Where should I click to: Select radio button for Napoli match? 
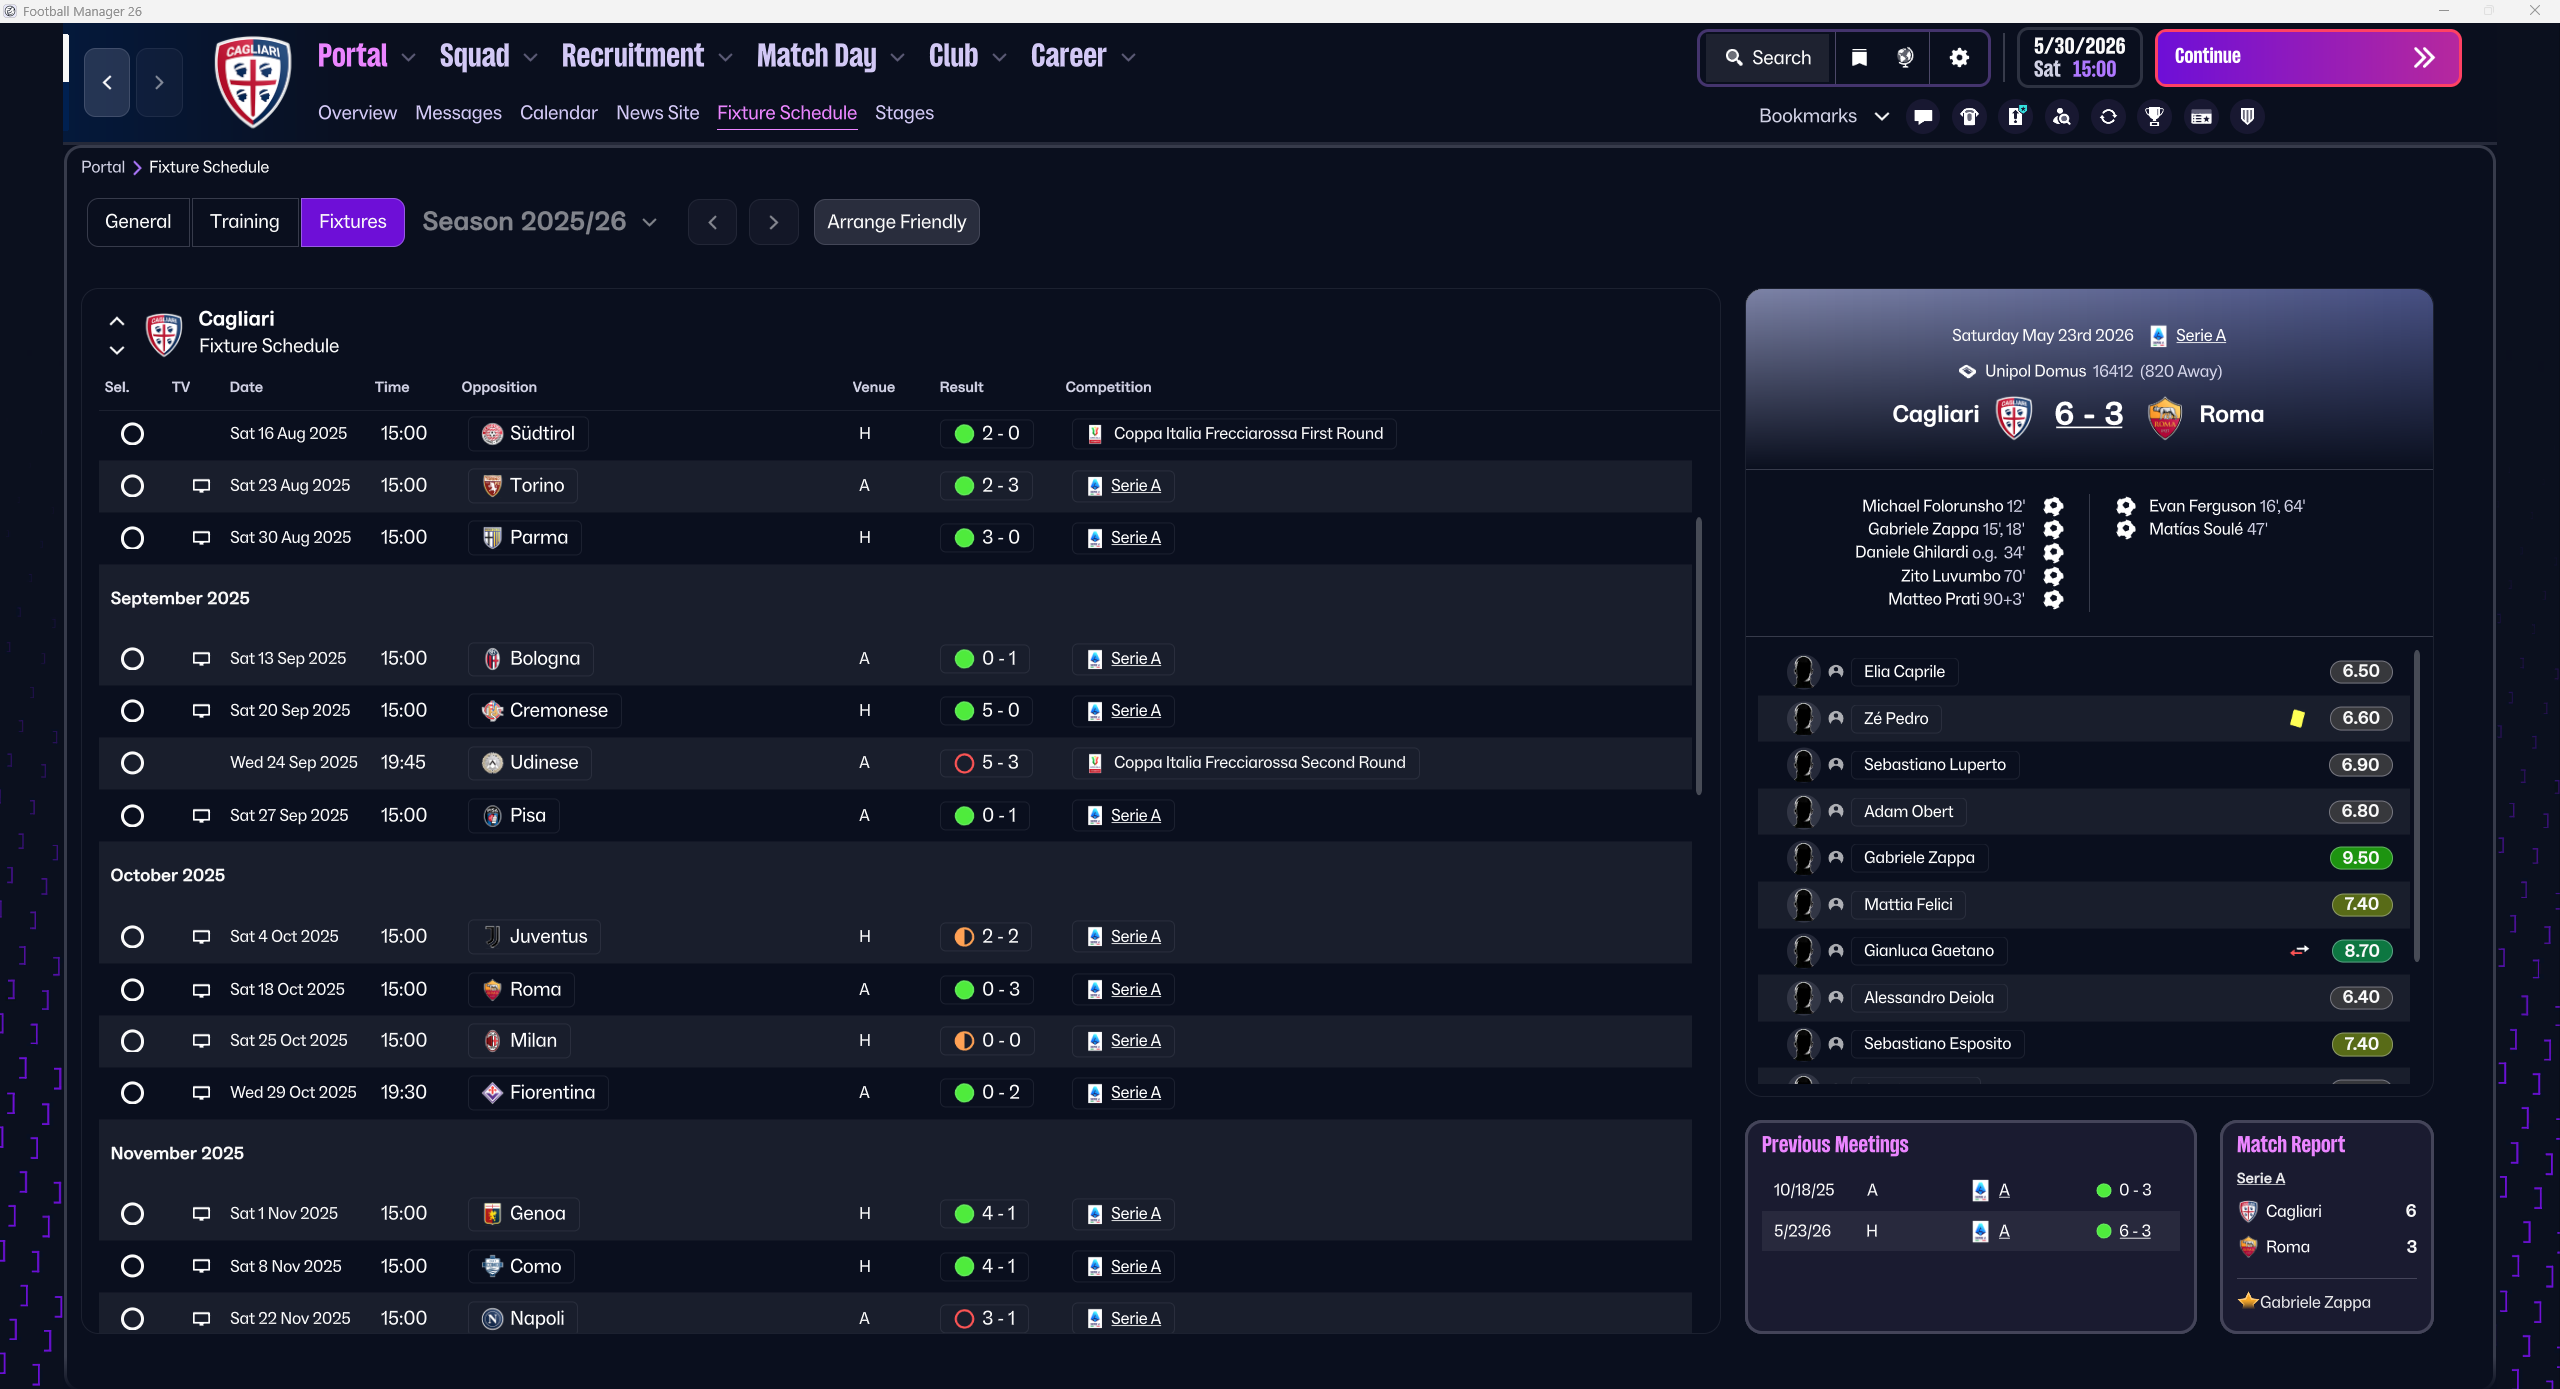pyautogui.click(x=132, y=1319)
